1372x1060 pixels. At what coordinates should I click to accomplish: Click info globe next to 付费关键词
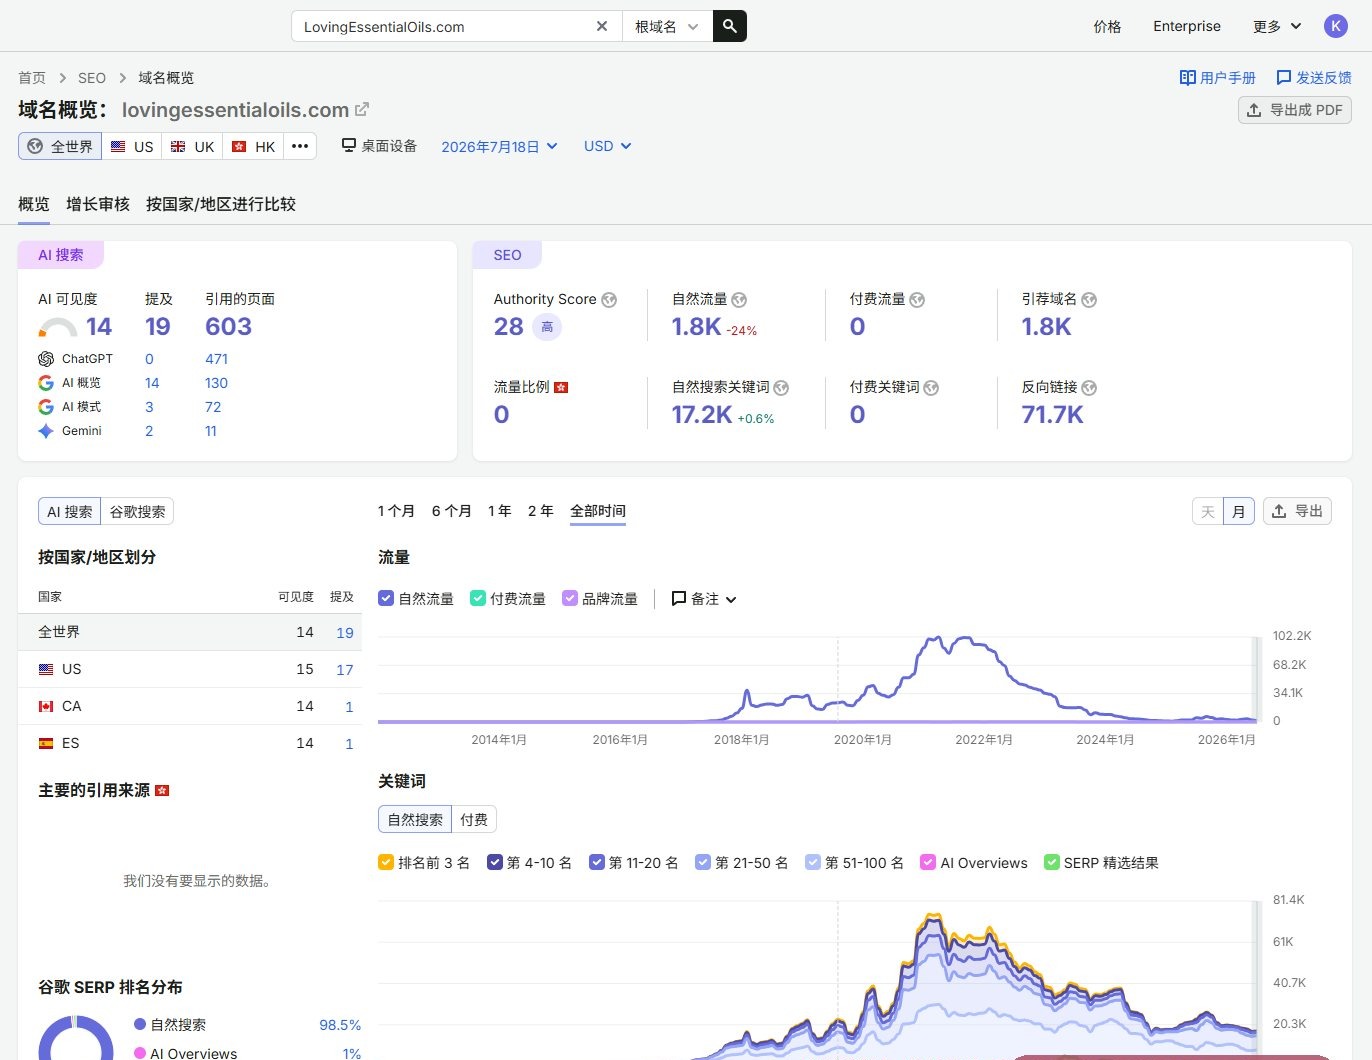[931, 388]
